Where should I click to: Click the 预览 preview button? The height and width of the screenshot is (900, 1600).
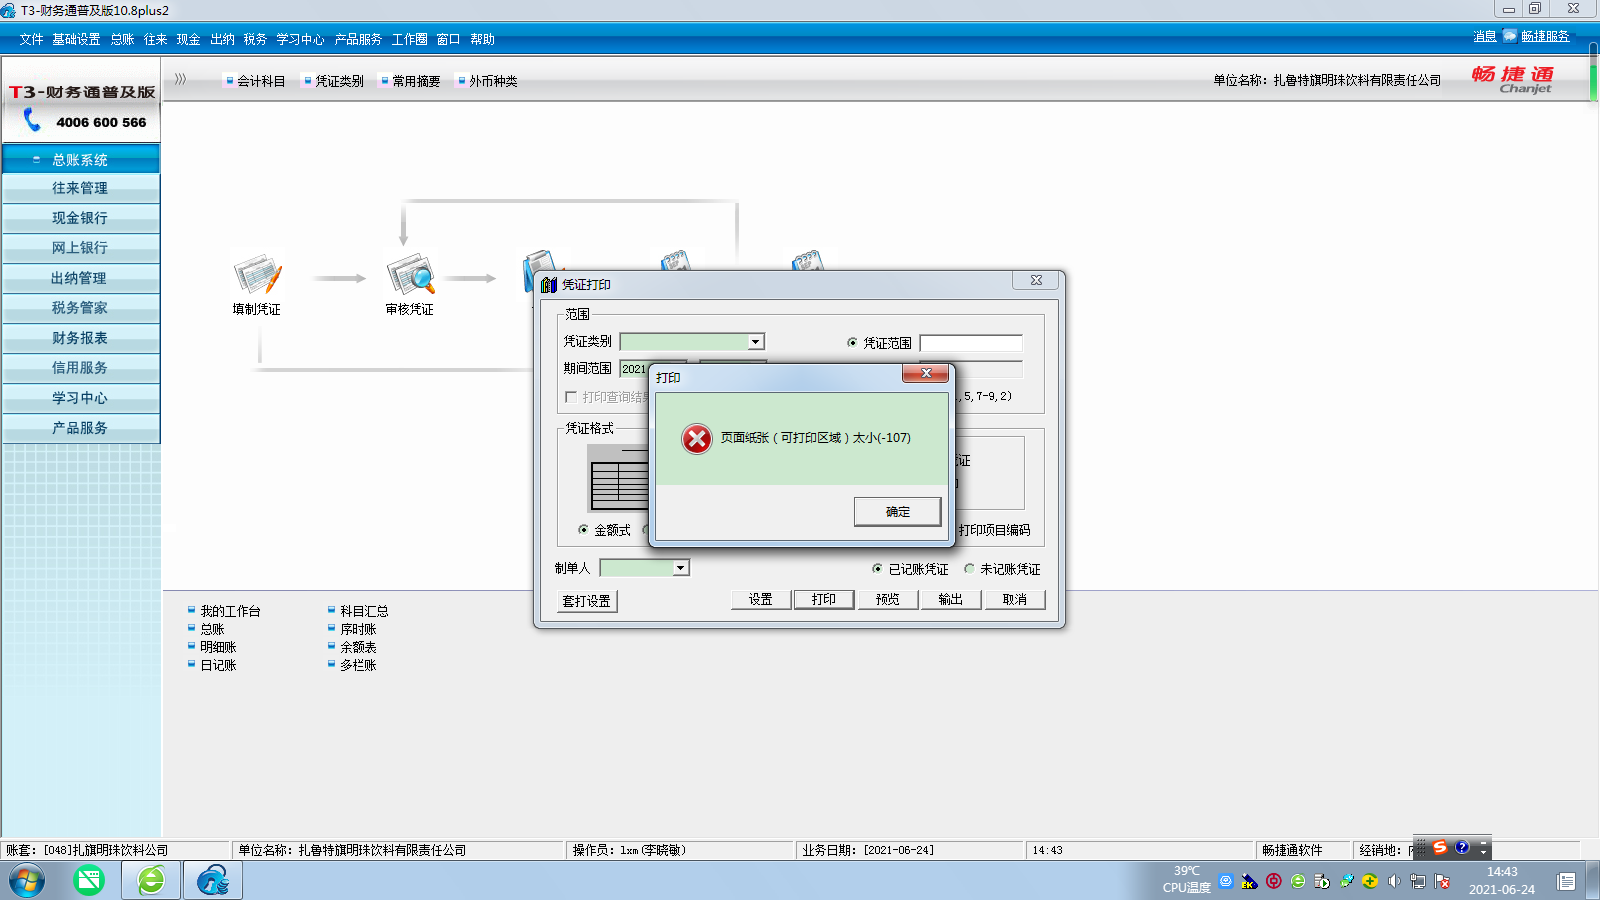coord(888,599)
